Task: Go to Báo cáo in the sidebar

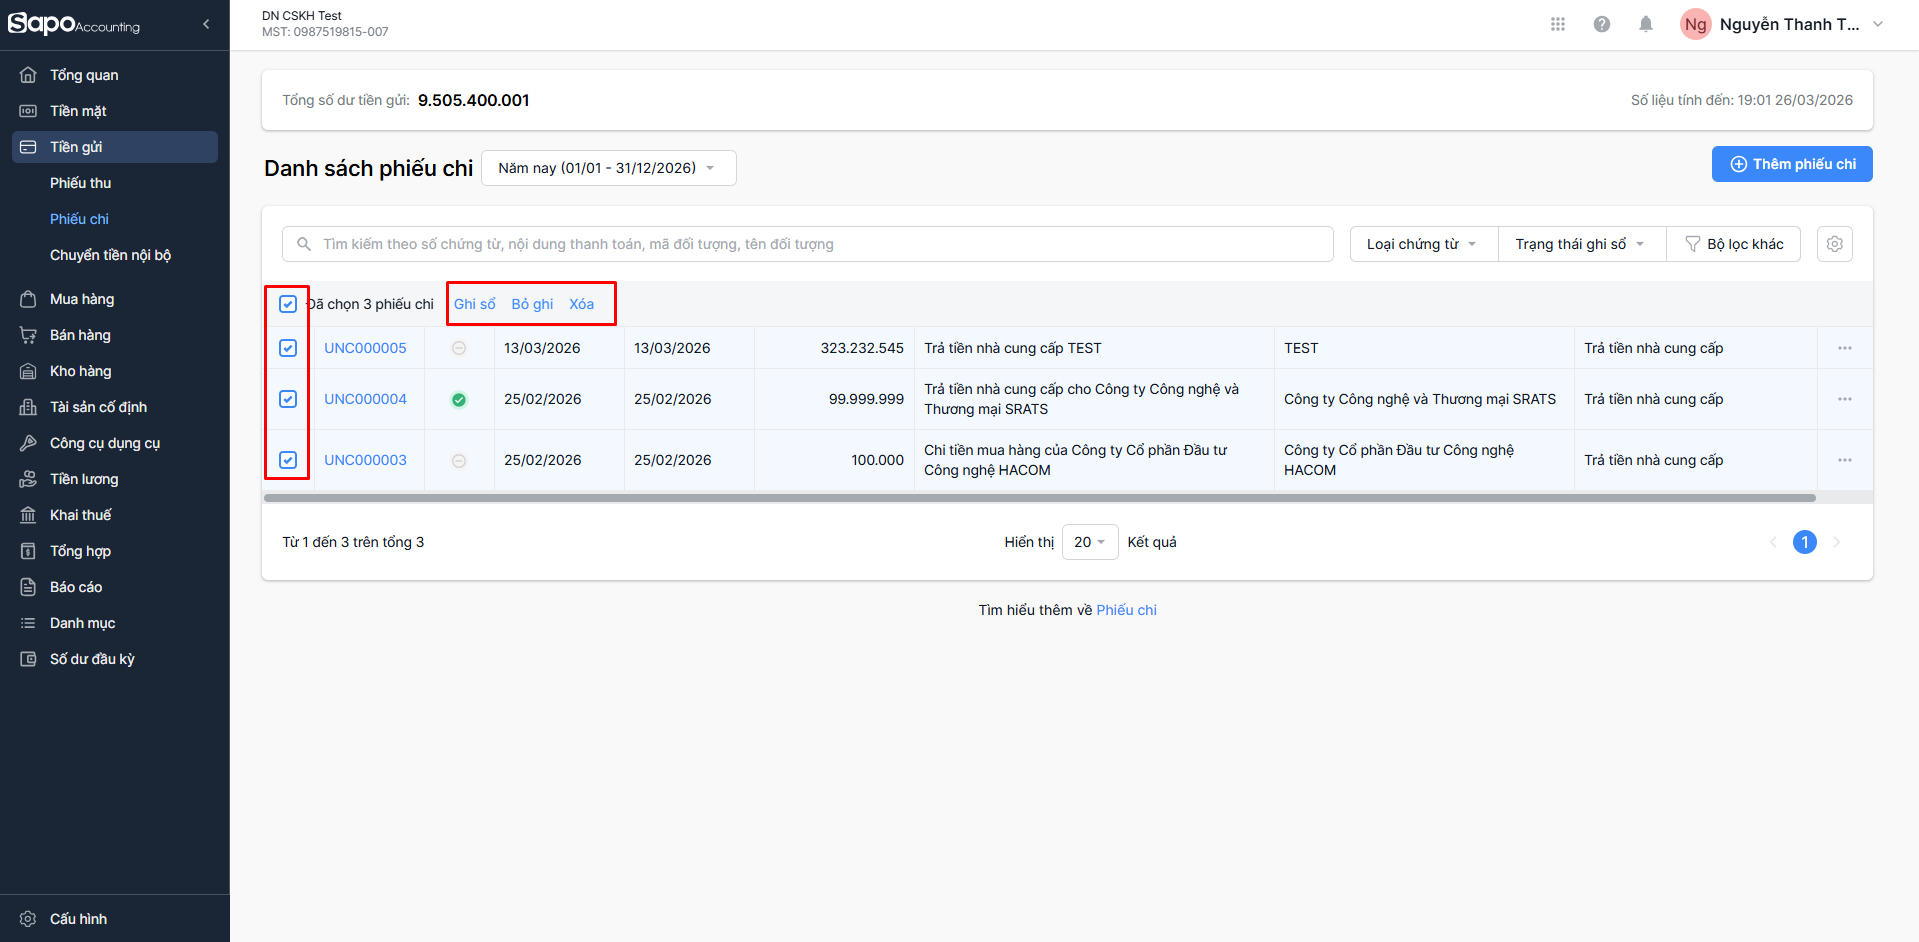Action: [76, 587]
